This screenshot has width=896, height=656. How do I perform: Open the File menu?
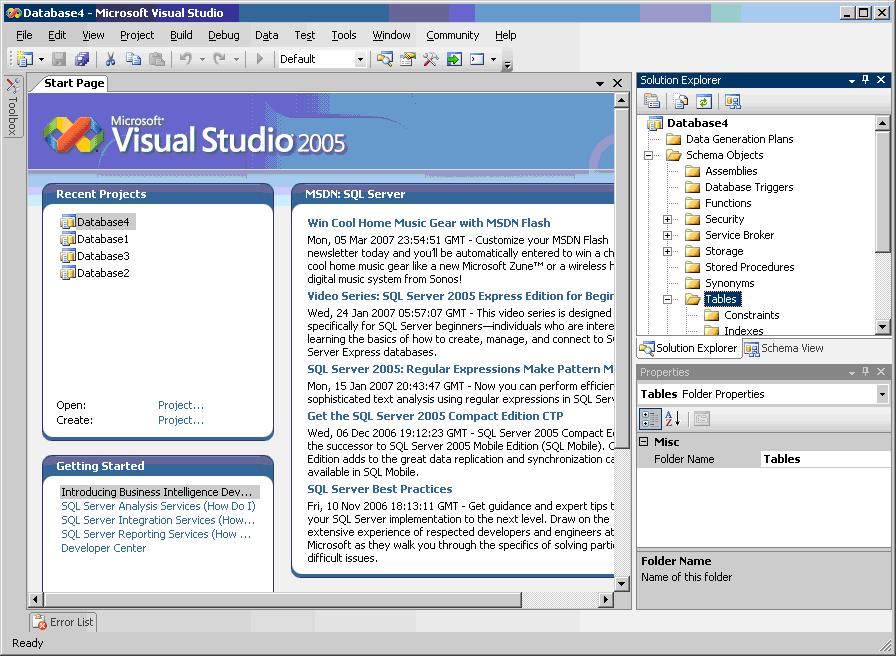(x=24, y=35)
